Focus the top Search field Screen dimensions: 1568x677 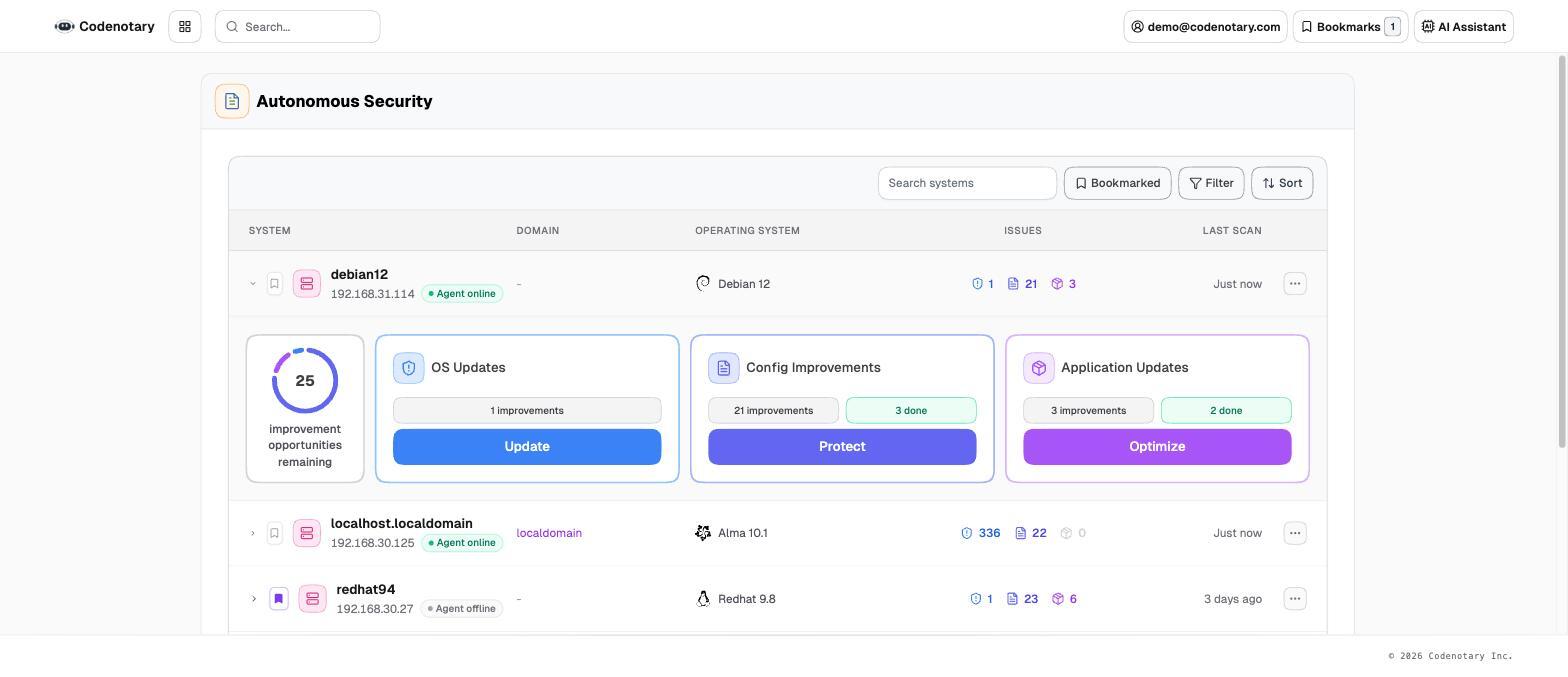(x=297, y=27)
